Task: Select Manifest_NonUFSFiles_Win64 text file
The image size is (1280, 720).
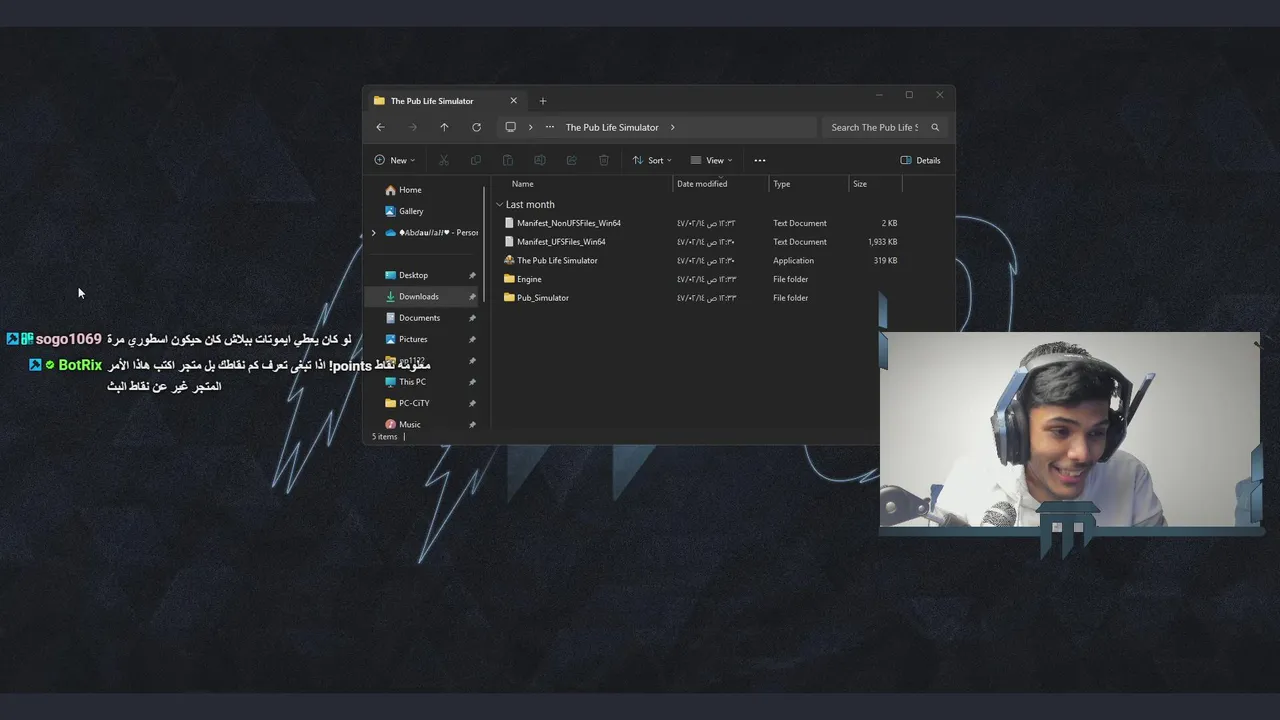Action: pyautogui.click(x=569, y=223)
